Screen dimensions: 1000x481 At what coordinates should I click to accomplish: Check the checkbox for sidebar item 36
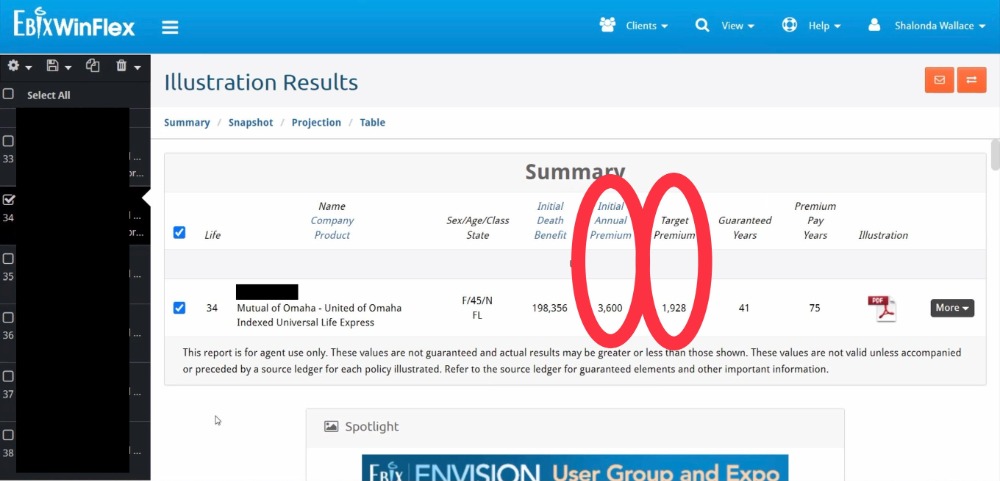coord(8,318)
